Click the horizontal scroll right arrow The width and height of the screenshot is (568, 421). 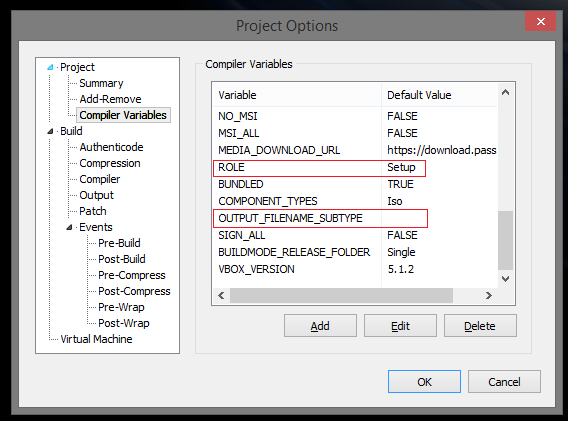click(x=489, y=296)
